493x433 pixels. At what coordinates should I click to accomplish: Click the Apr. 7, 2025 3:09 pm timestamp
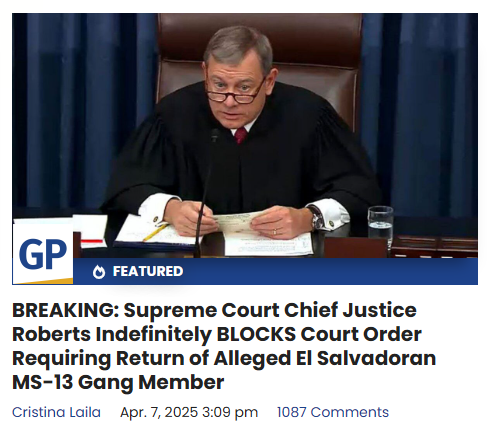point(189,412)
